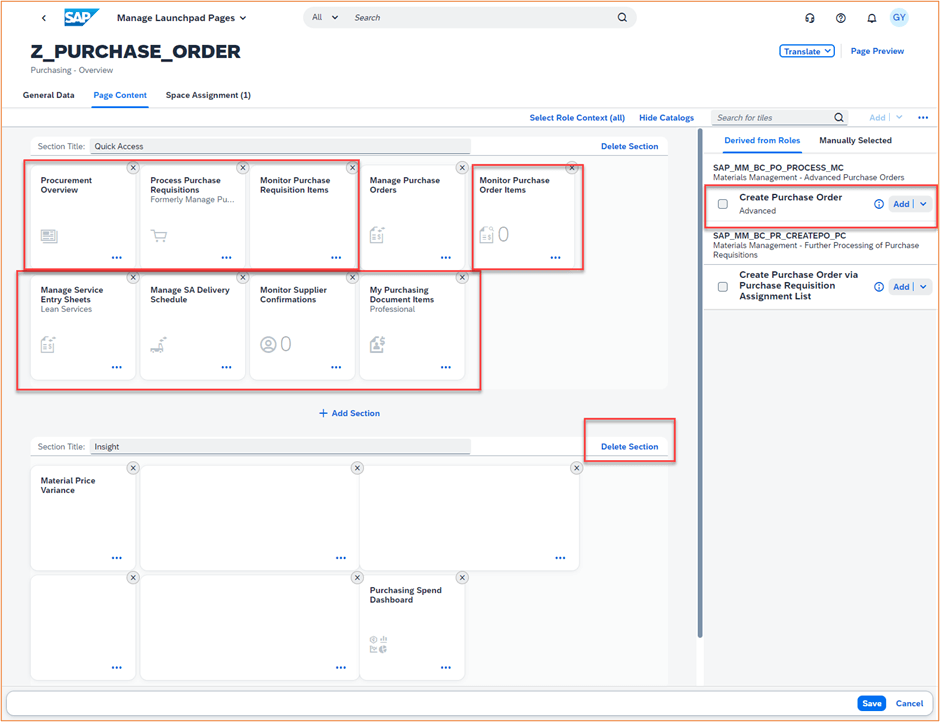The image size is (940, 722).
Task: Open the more options on Procurement Overview tile
Action: click(x=117, y=257)
